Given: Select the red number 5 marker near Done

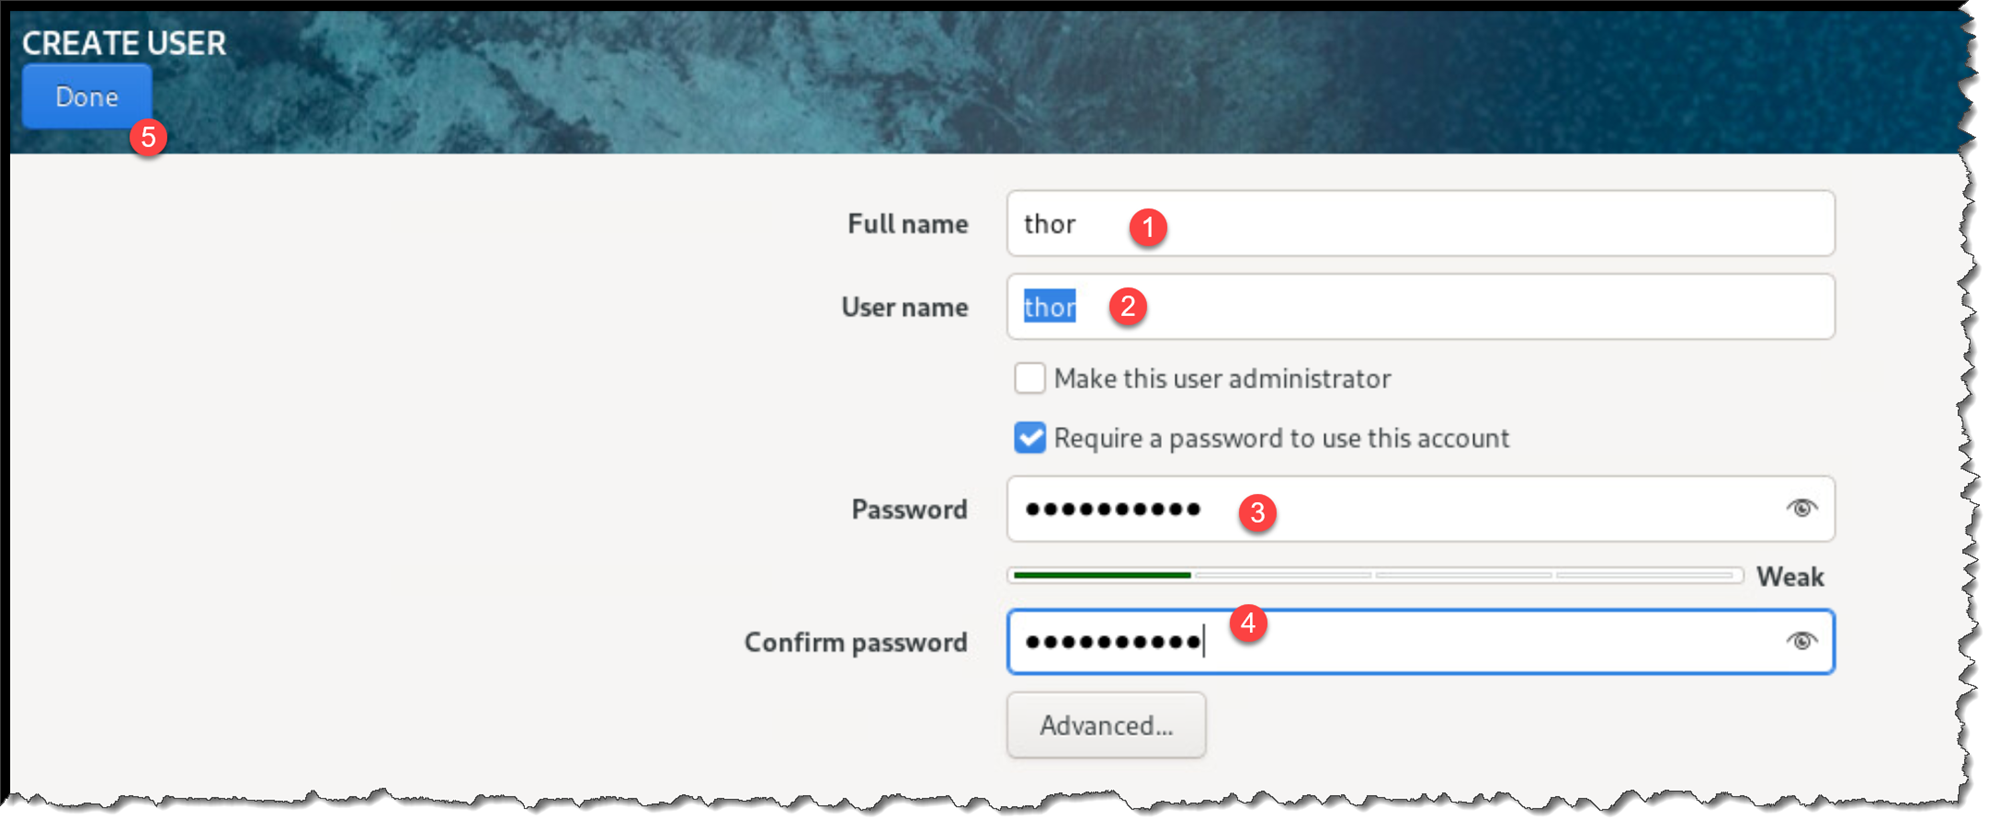Looking at the screenshot, I should (148, 137).
